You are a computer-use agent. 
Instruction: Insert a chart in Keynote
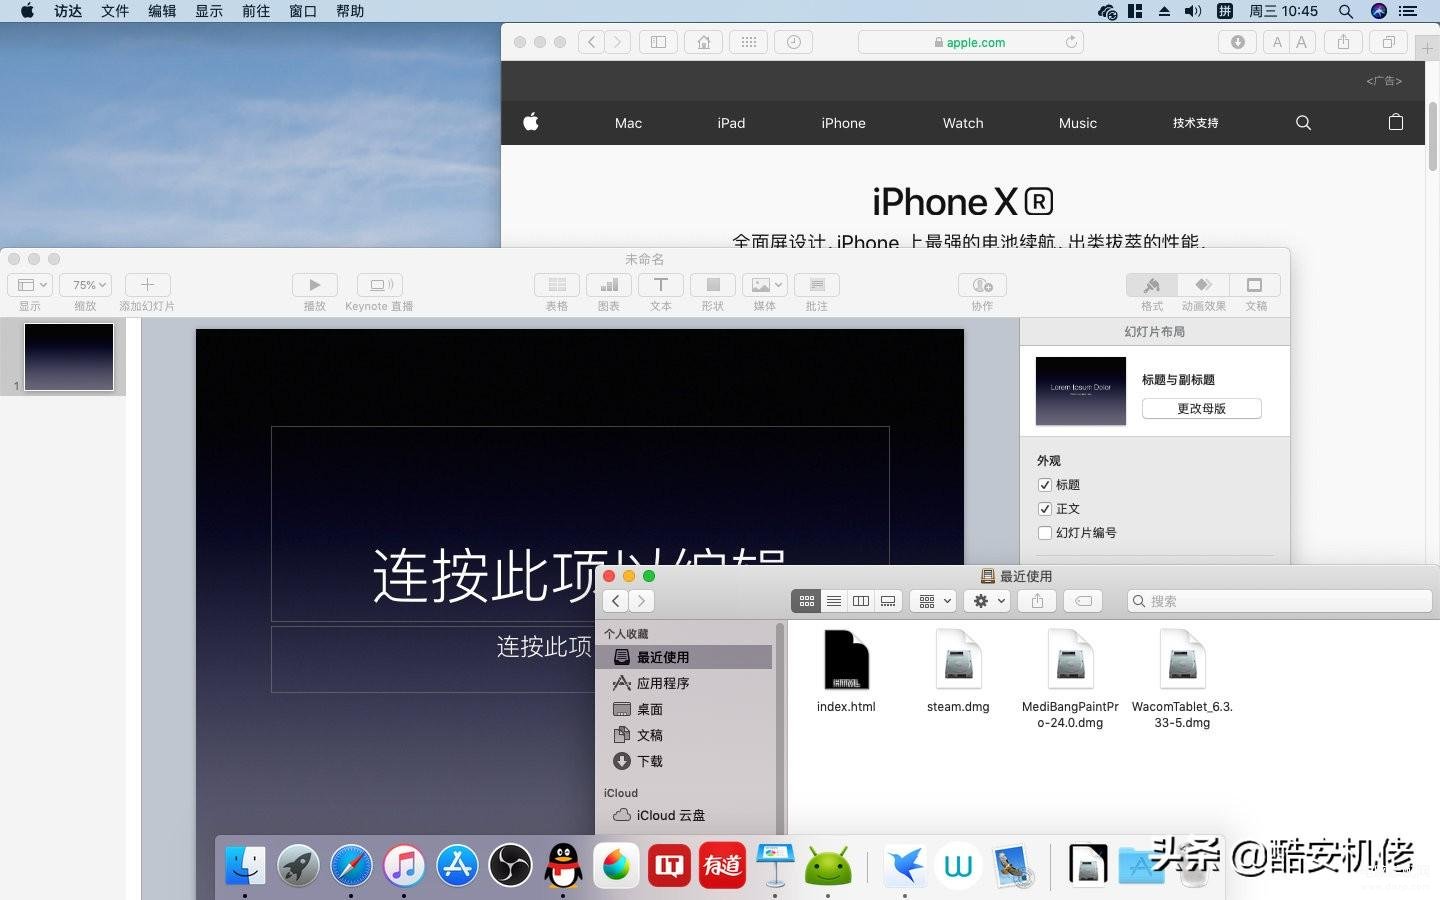point(609,285)
